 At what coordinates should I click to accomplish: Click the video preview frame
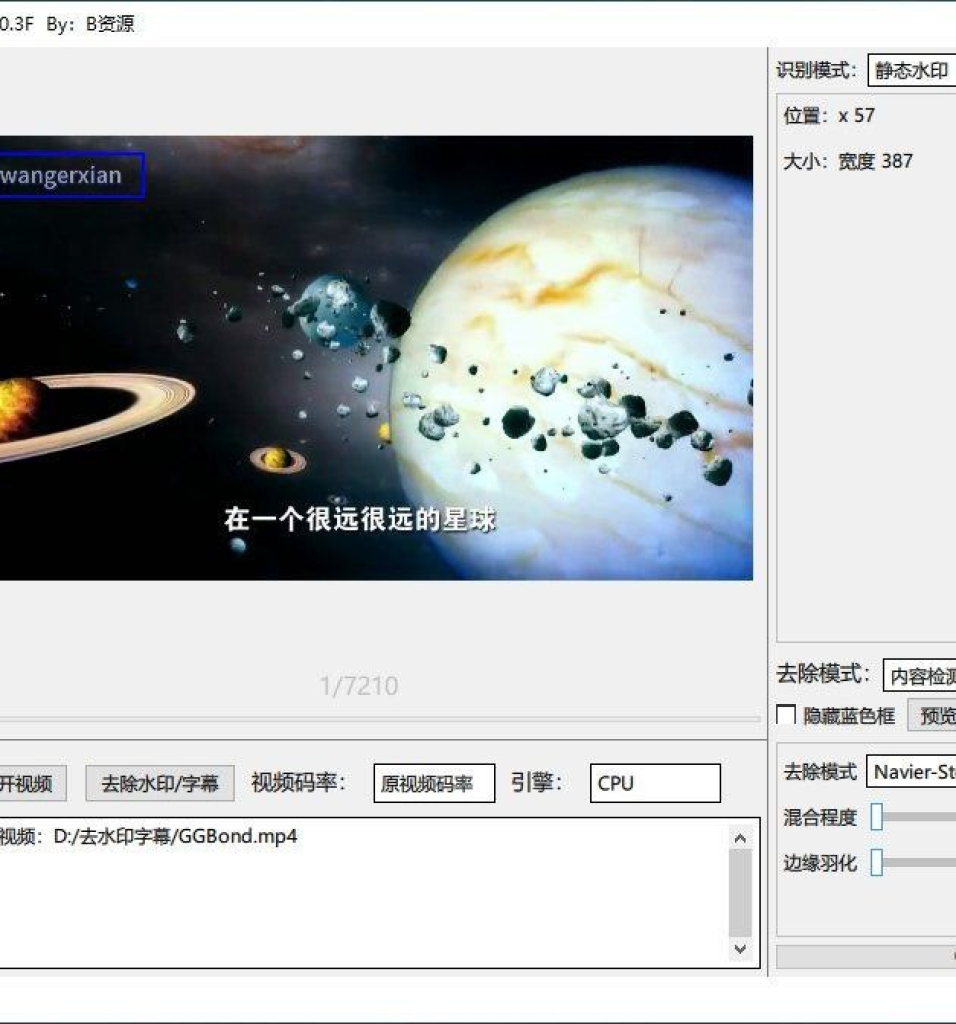tap(376, 358)
